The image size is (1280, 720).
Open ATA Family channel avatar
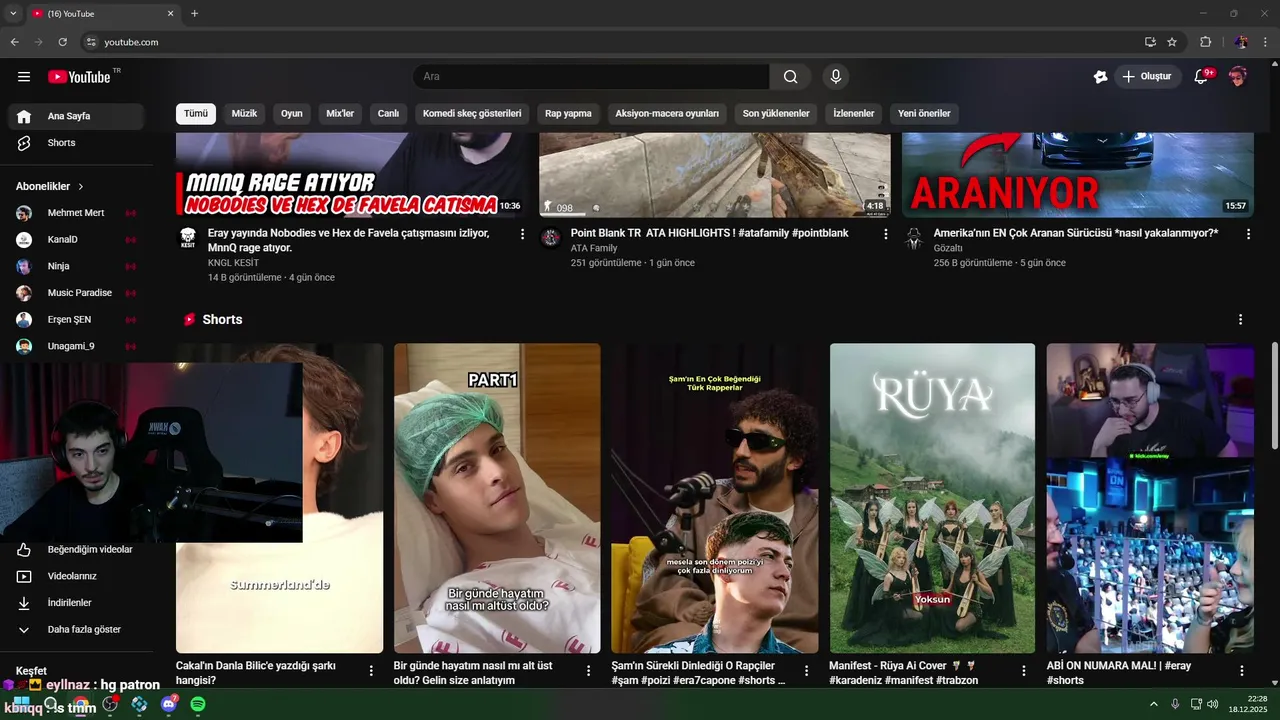pos(551,238)
